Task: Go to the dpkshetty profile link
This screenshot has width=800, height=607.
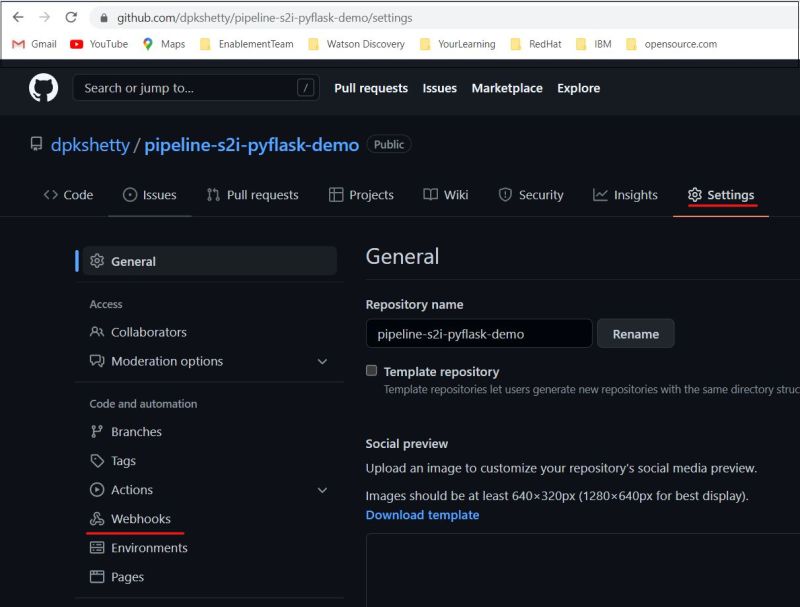Action: point(92,144)
